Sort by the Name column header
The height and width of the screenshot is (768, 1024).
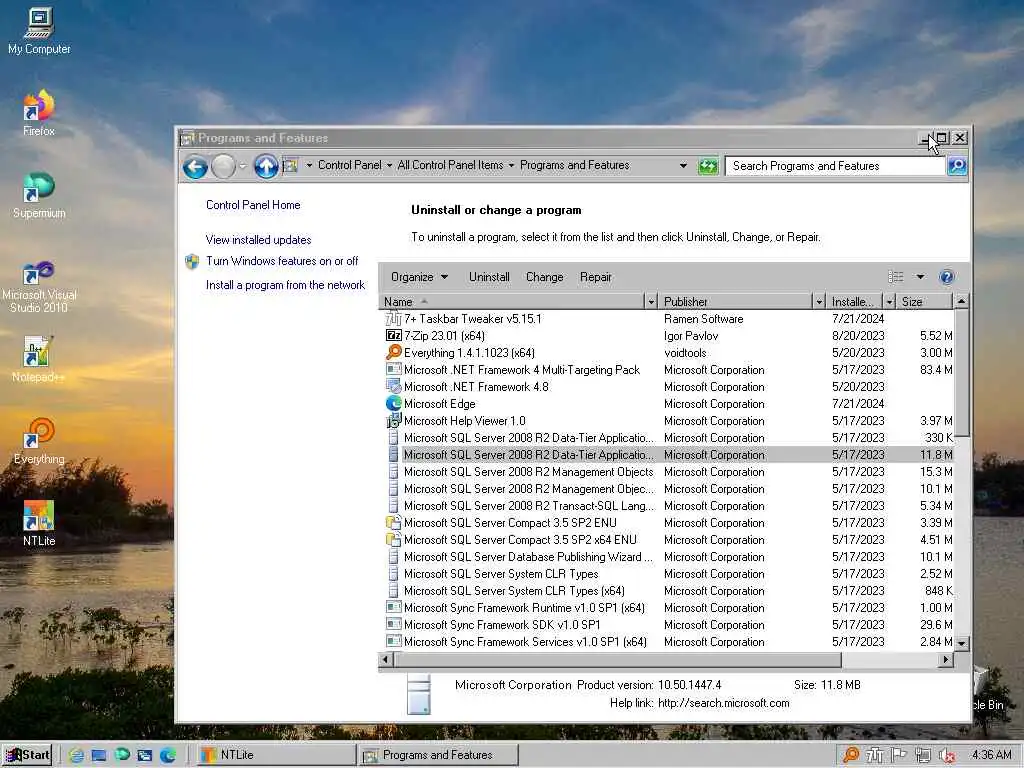point(511,302)
